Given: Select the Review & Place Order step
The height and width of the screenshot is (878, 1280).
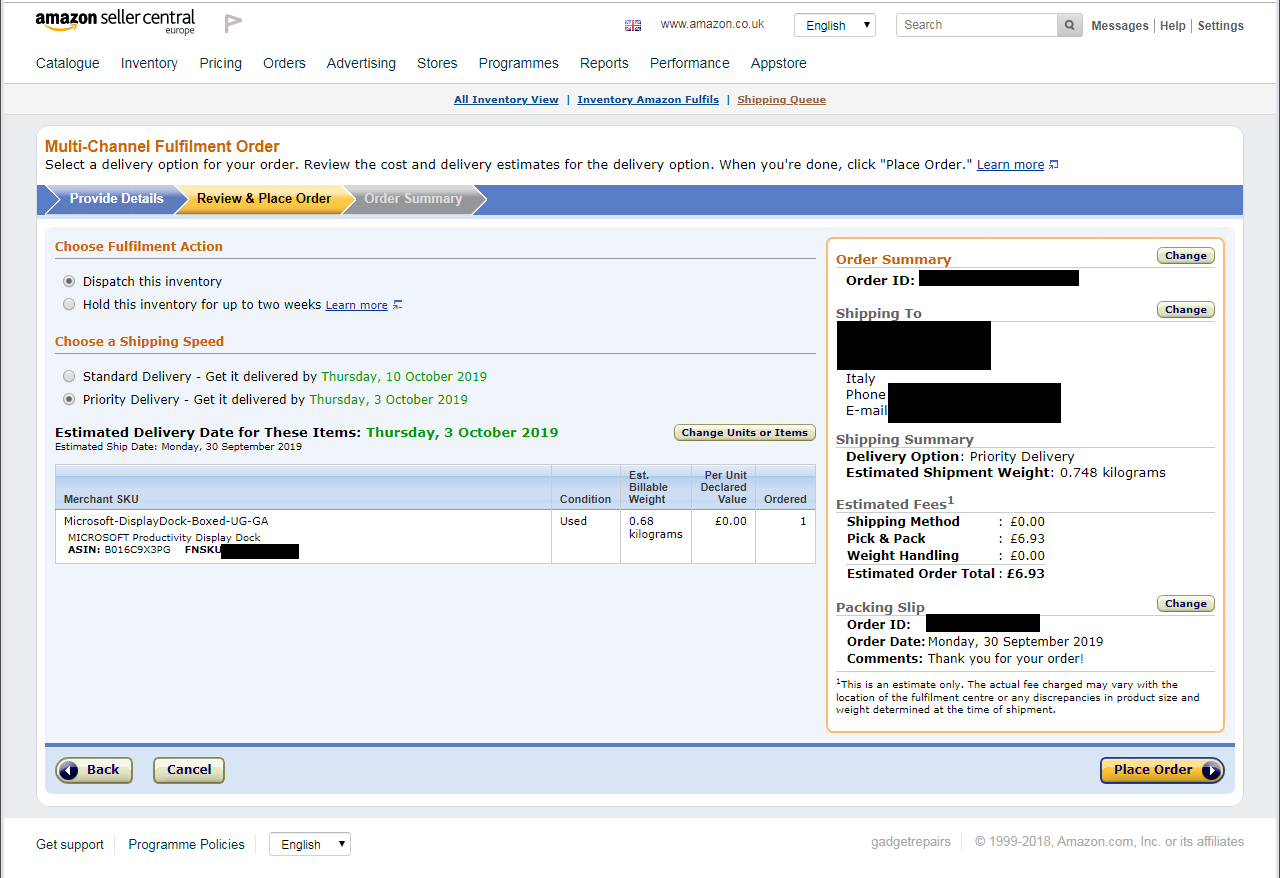Looking at the screenshot, I should (264, 199).
